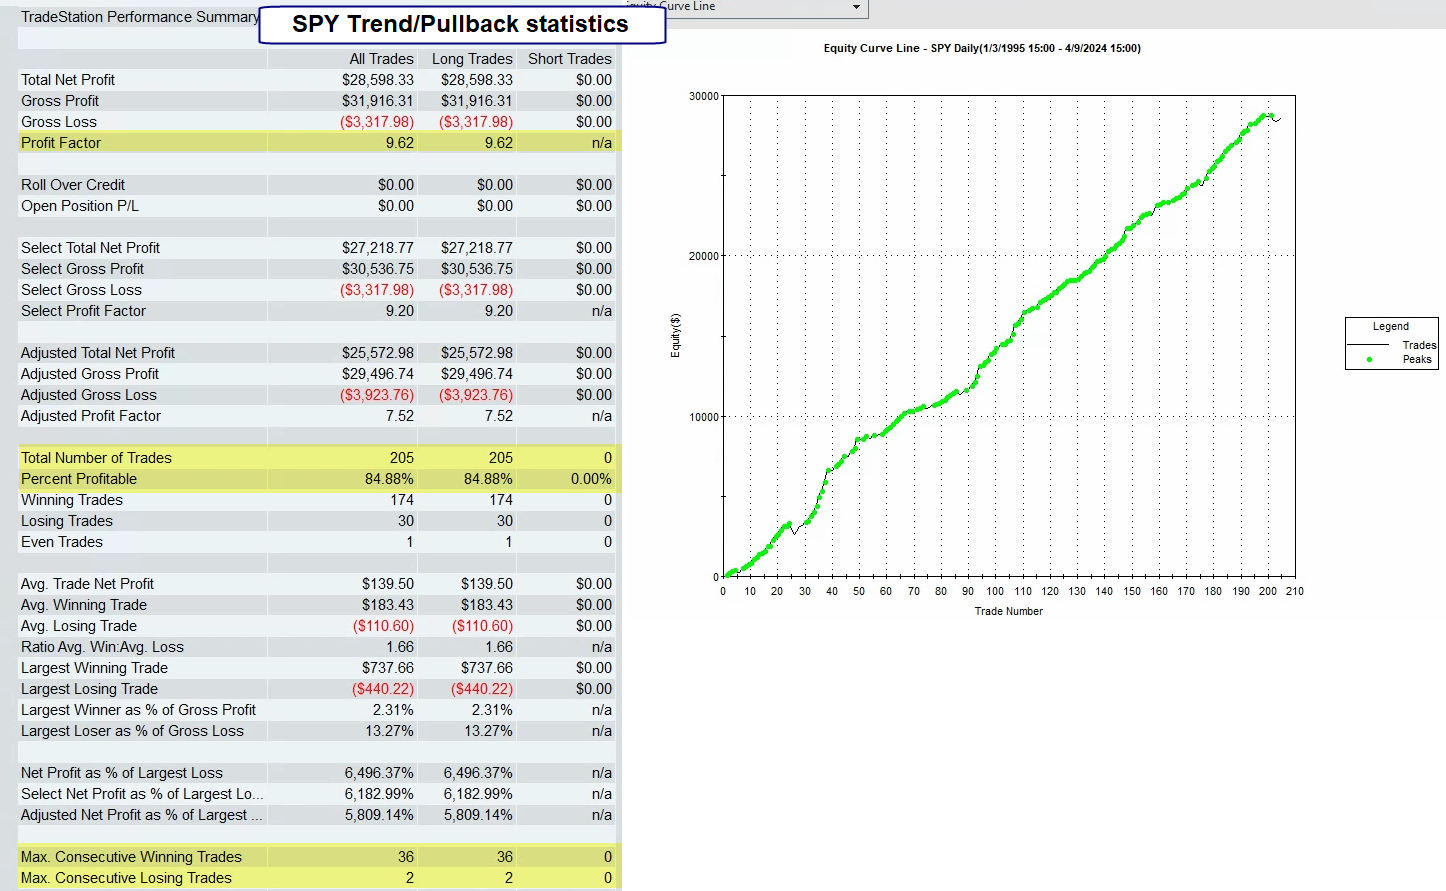Select the Avg. Winning Trade label
Image resolution: width=1446 pixels, height=891 pixels.
pos(84,605)
